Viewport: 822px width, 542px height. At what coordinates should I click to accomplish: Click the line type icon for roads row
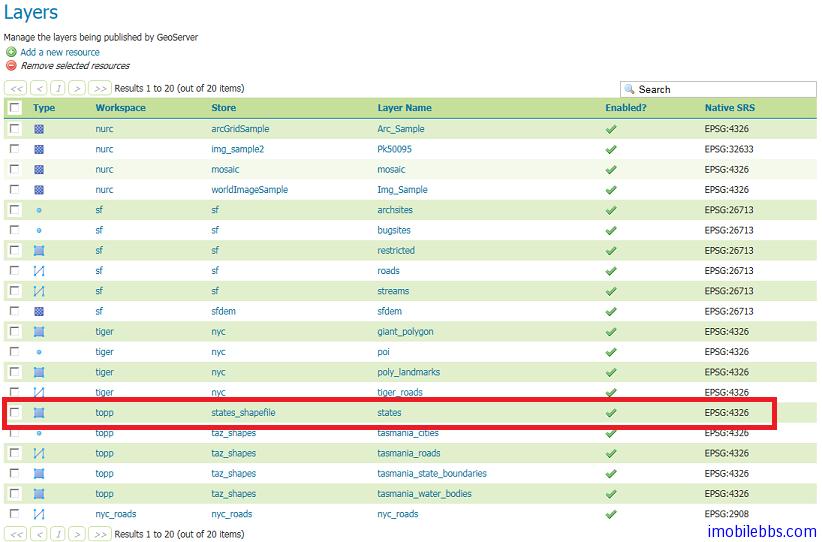point(39,271)
